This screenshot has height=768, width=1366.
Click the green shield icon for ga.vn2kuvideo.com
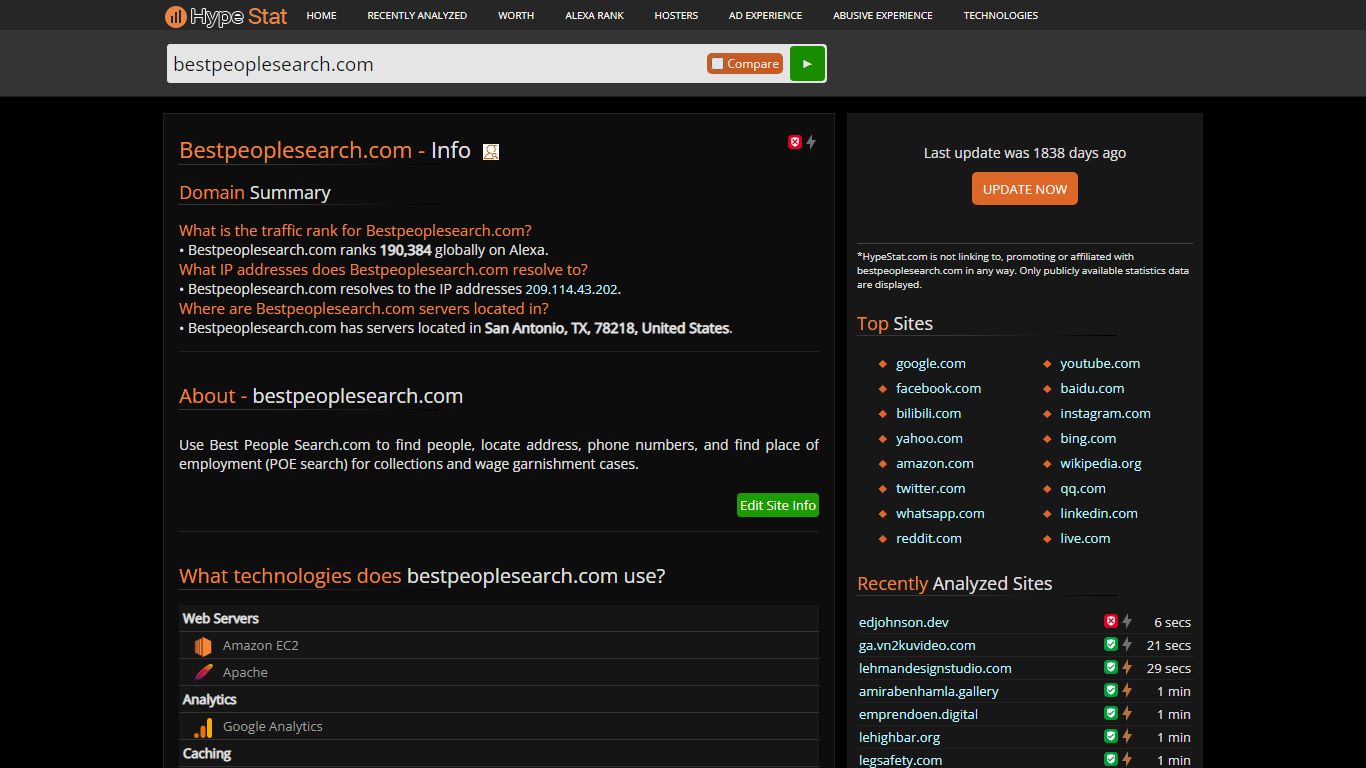pyautogui.click(x=1110, y=644)
